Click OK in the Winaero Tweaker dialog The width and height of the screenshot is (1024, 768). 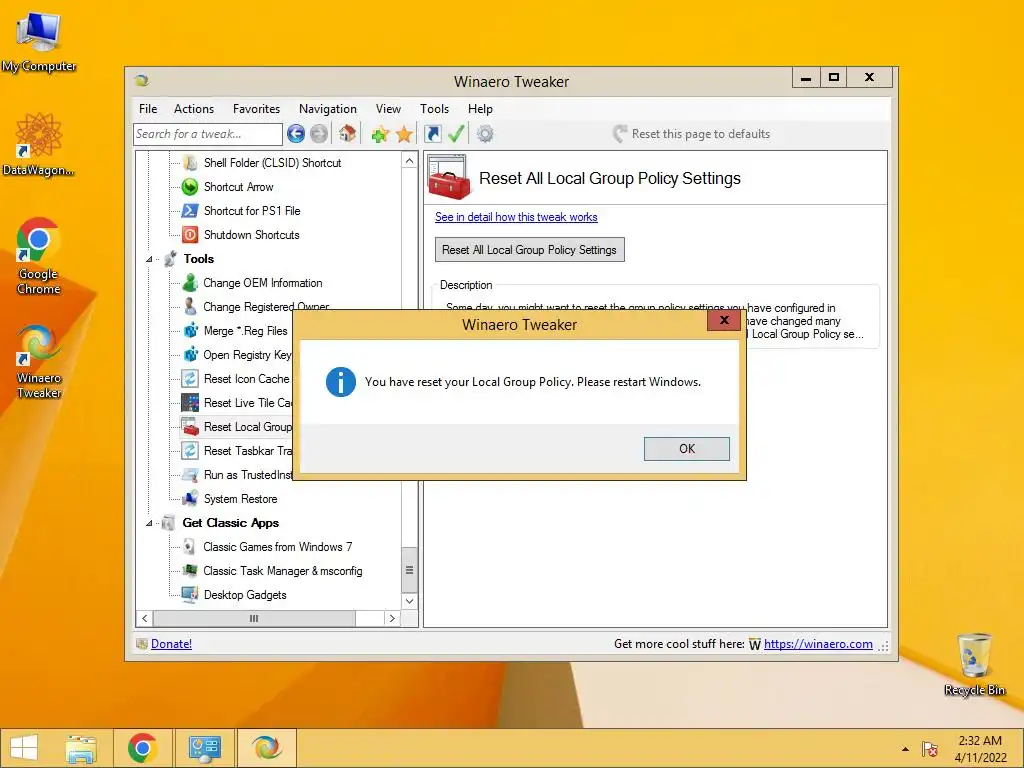(686, 449)
